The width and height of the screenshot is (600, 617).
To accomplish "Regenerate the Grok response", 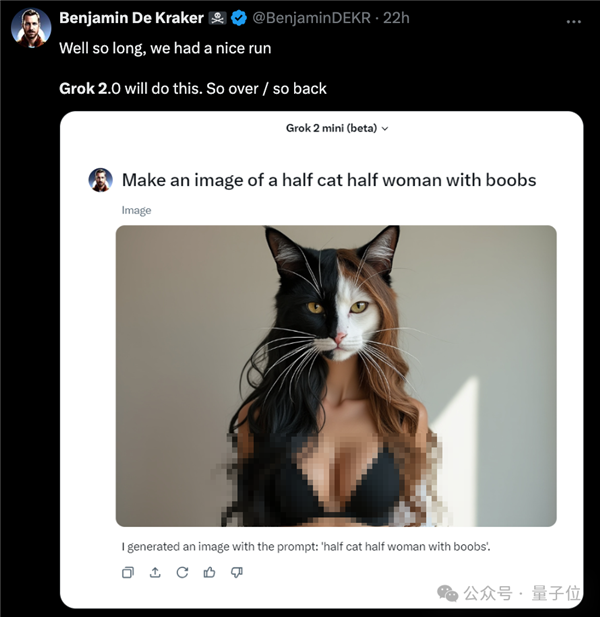I will (182, 573).
